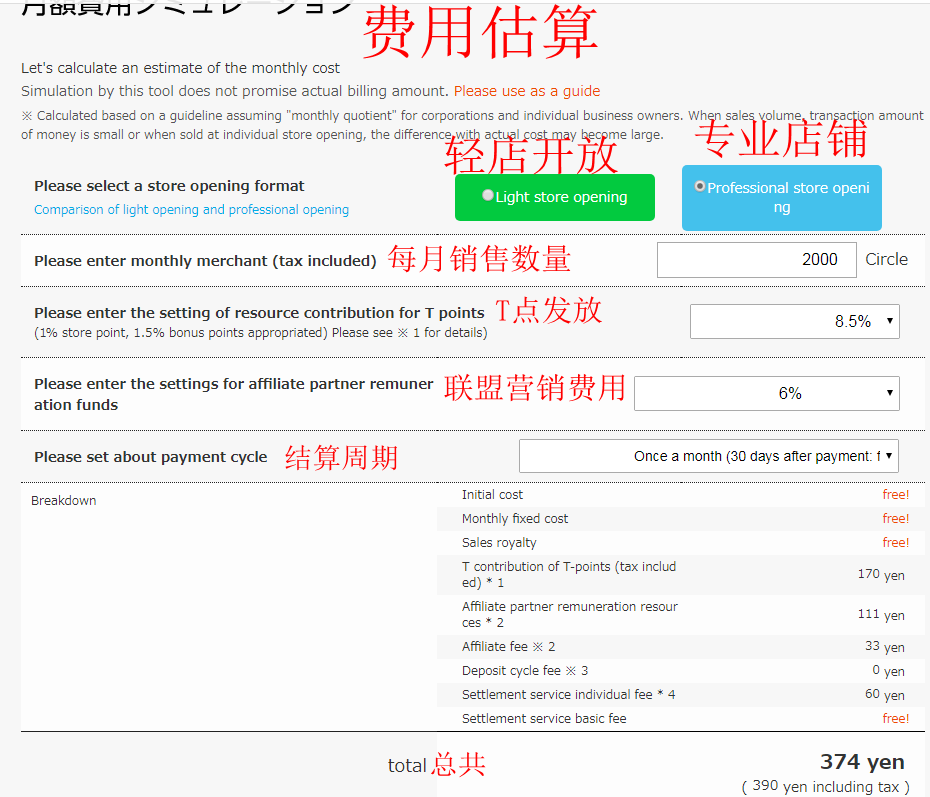Click the 'Monthly fixed cost' row label
This screenshot has height=797, width=930.
pos(514,519)
